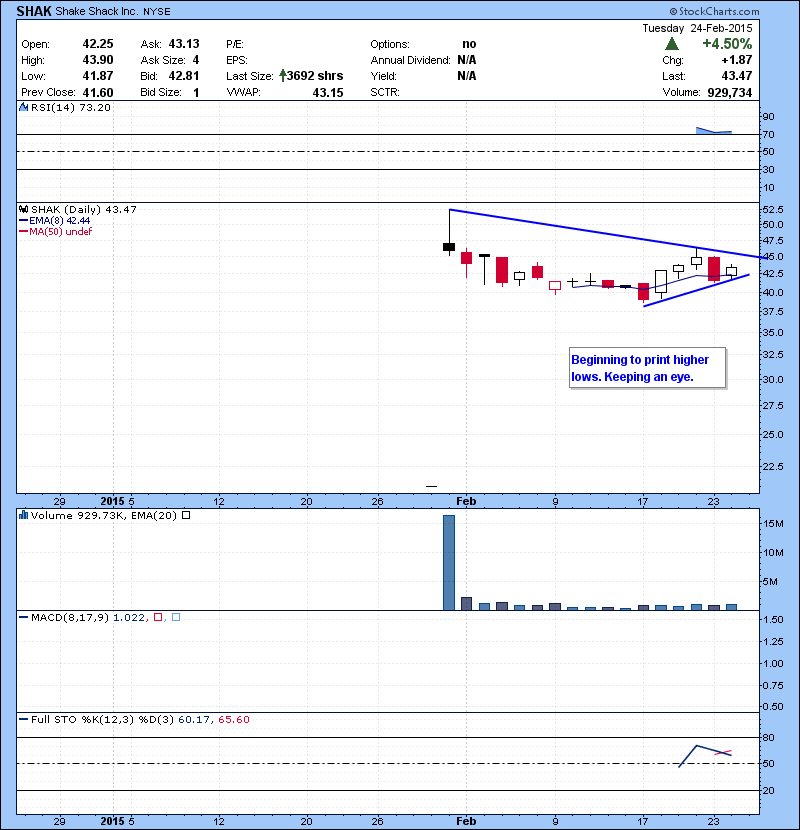Image resolution: width=800 pixels, height=830 pixels.
Task: Click the Shake Shack Inc. company name
Action: click(x=96, y=11)
